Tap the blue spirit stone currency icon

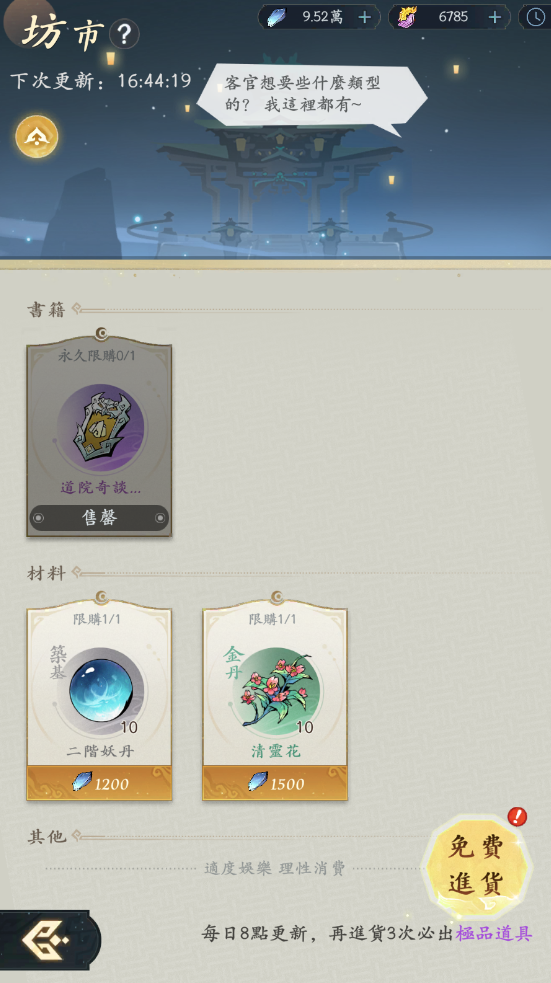[276, 18]
